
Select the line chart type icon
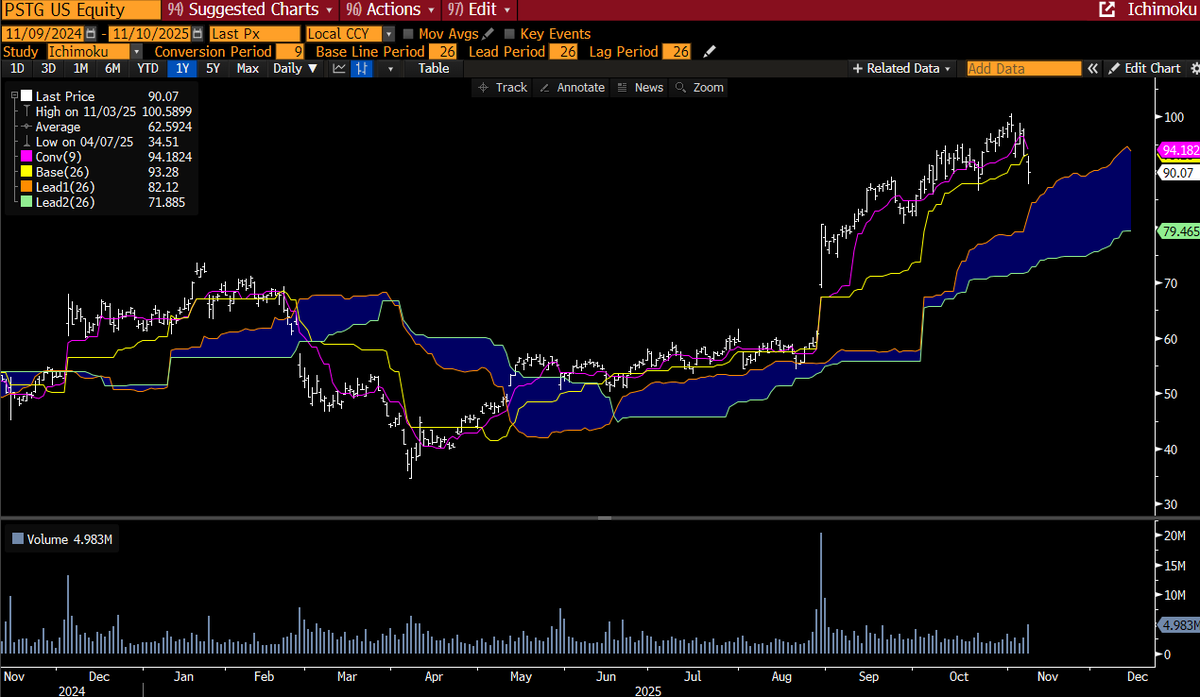click(339, 68)
